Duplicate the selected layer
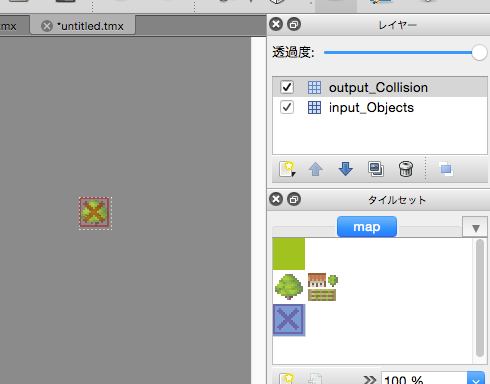Image resolution: width=490 pixels, height=384 pixels. (376, 169)
